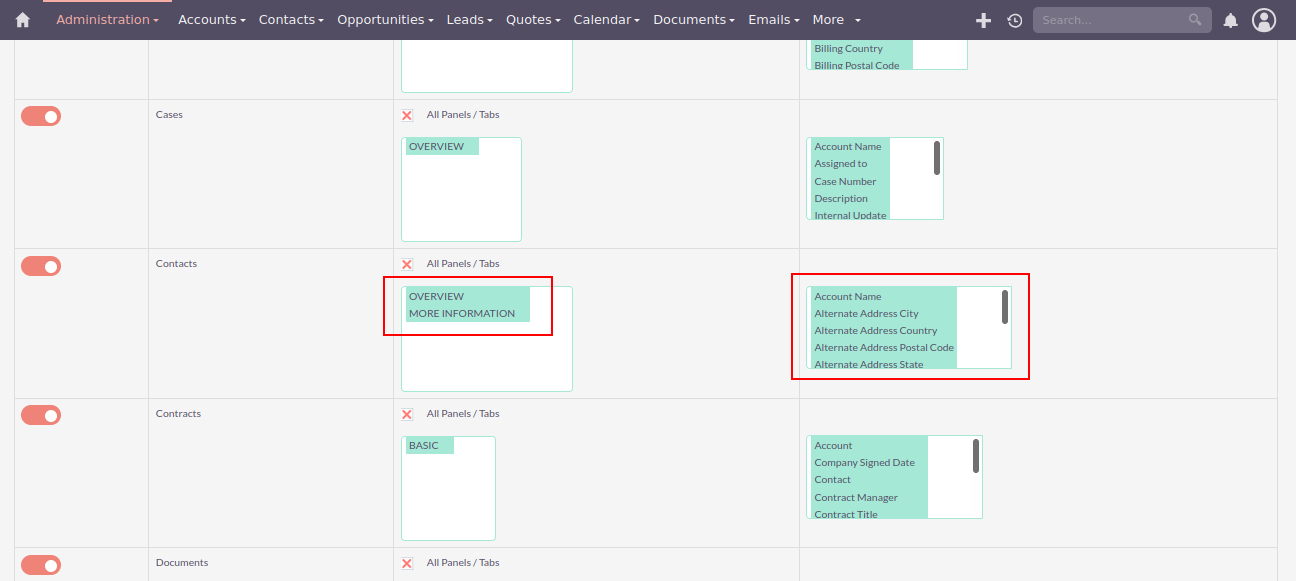Click scrollbar of the Contracts fields list
Screen dimensions: 1296x581
[x=976, y=456]
